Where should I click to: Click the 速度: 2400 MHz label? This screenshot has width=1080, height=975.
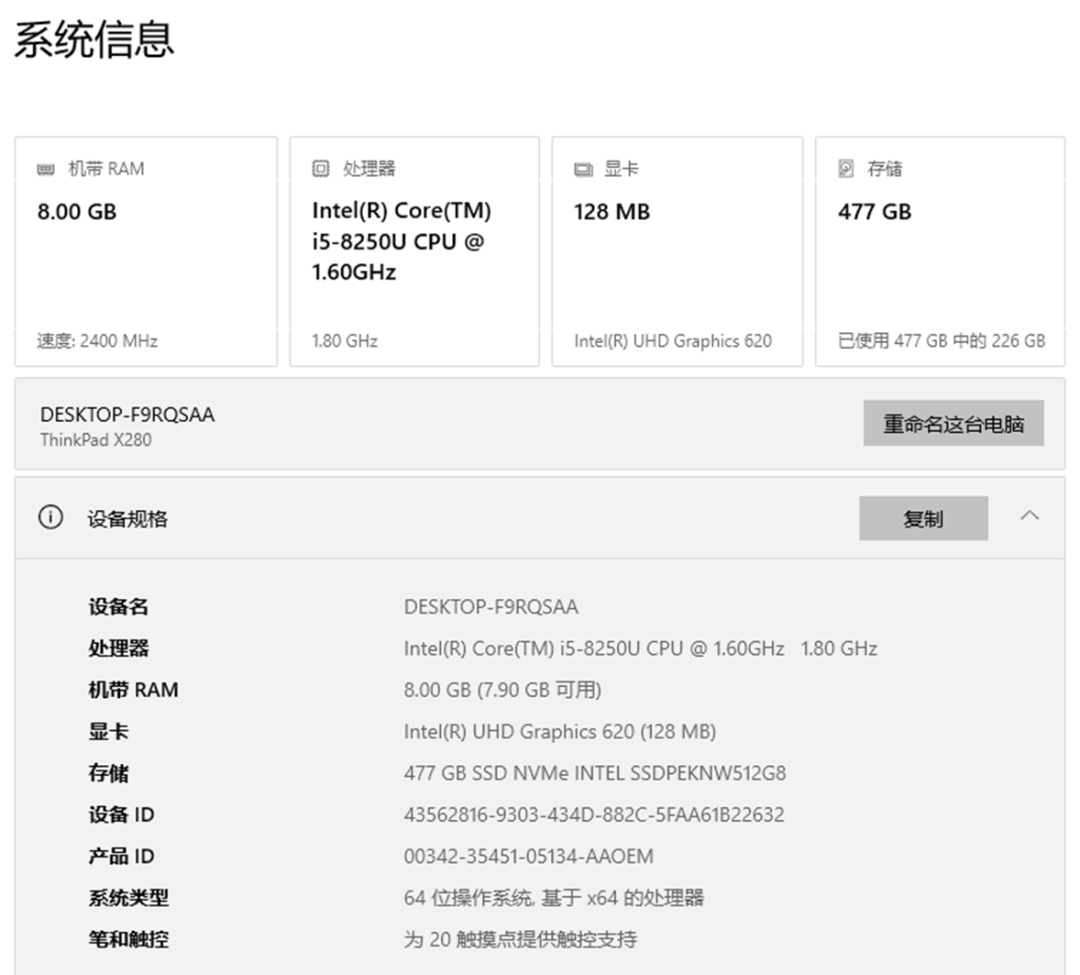coord(87,341)
